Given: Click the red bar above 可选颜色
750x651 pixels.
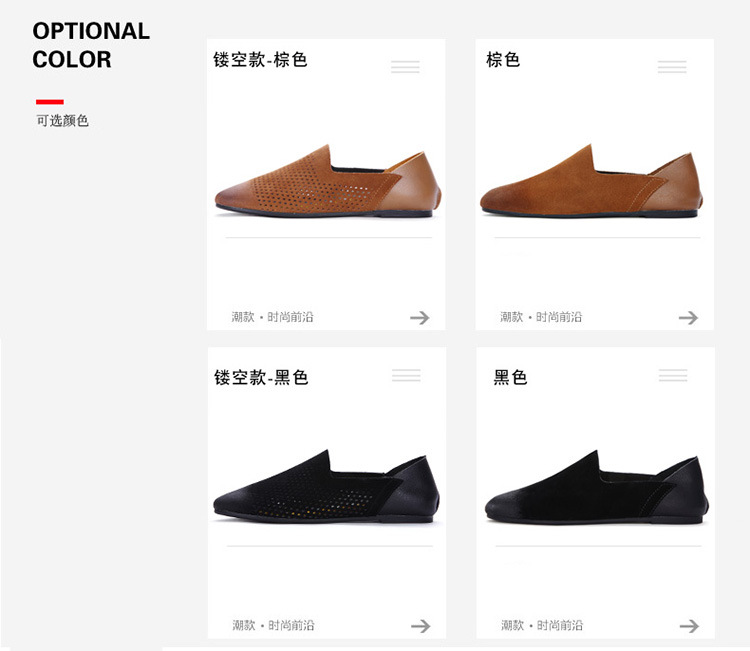Looking at the screenshot, I should pyautogui.click(x=50, y=101).
